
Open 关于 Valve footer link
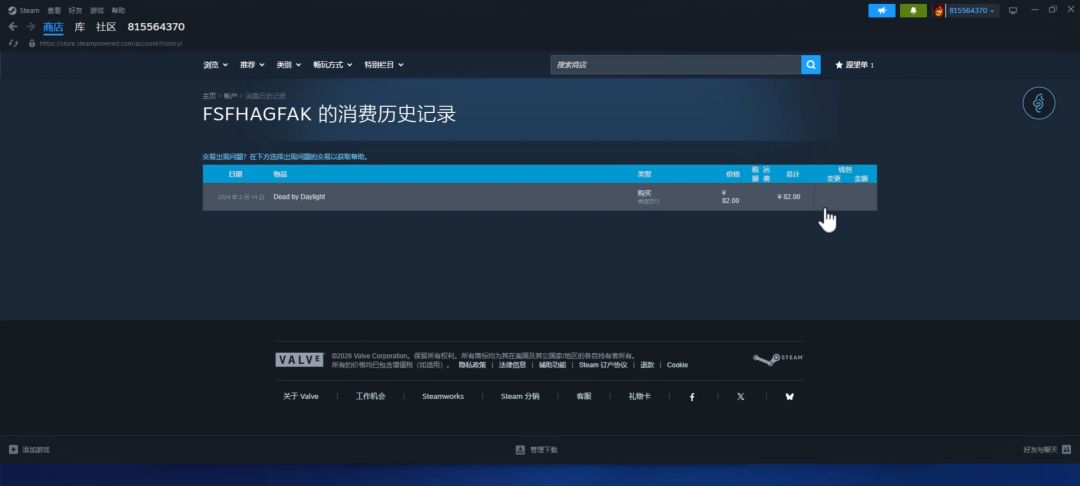click(x=300, y=397)
